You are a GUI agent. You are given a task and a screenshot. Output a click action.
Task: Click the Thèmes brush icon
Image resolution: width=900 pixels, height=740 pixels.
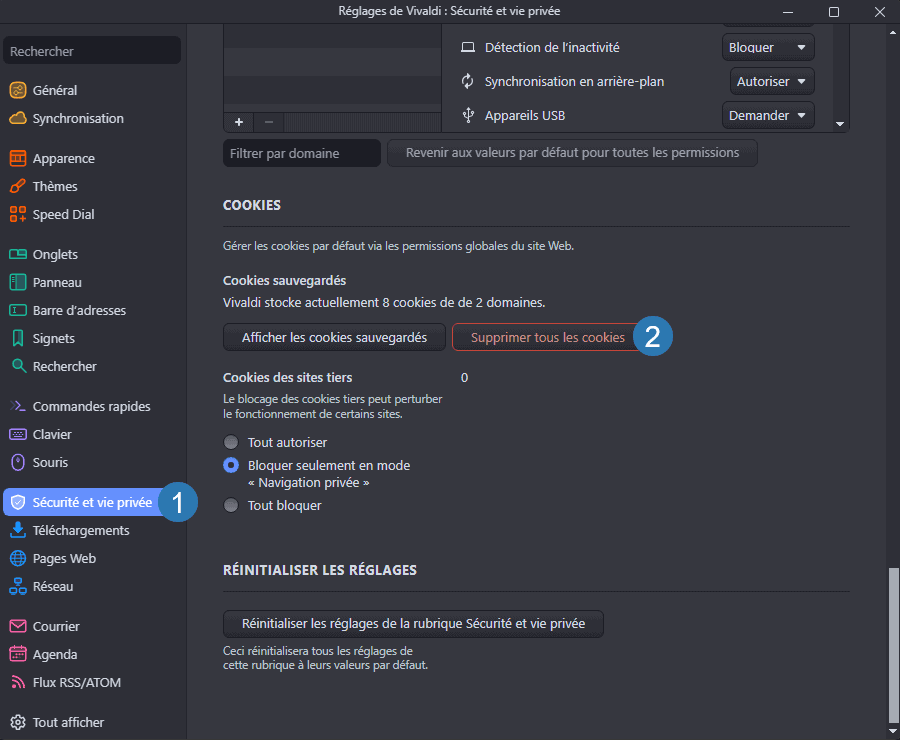coord(18,186)
